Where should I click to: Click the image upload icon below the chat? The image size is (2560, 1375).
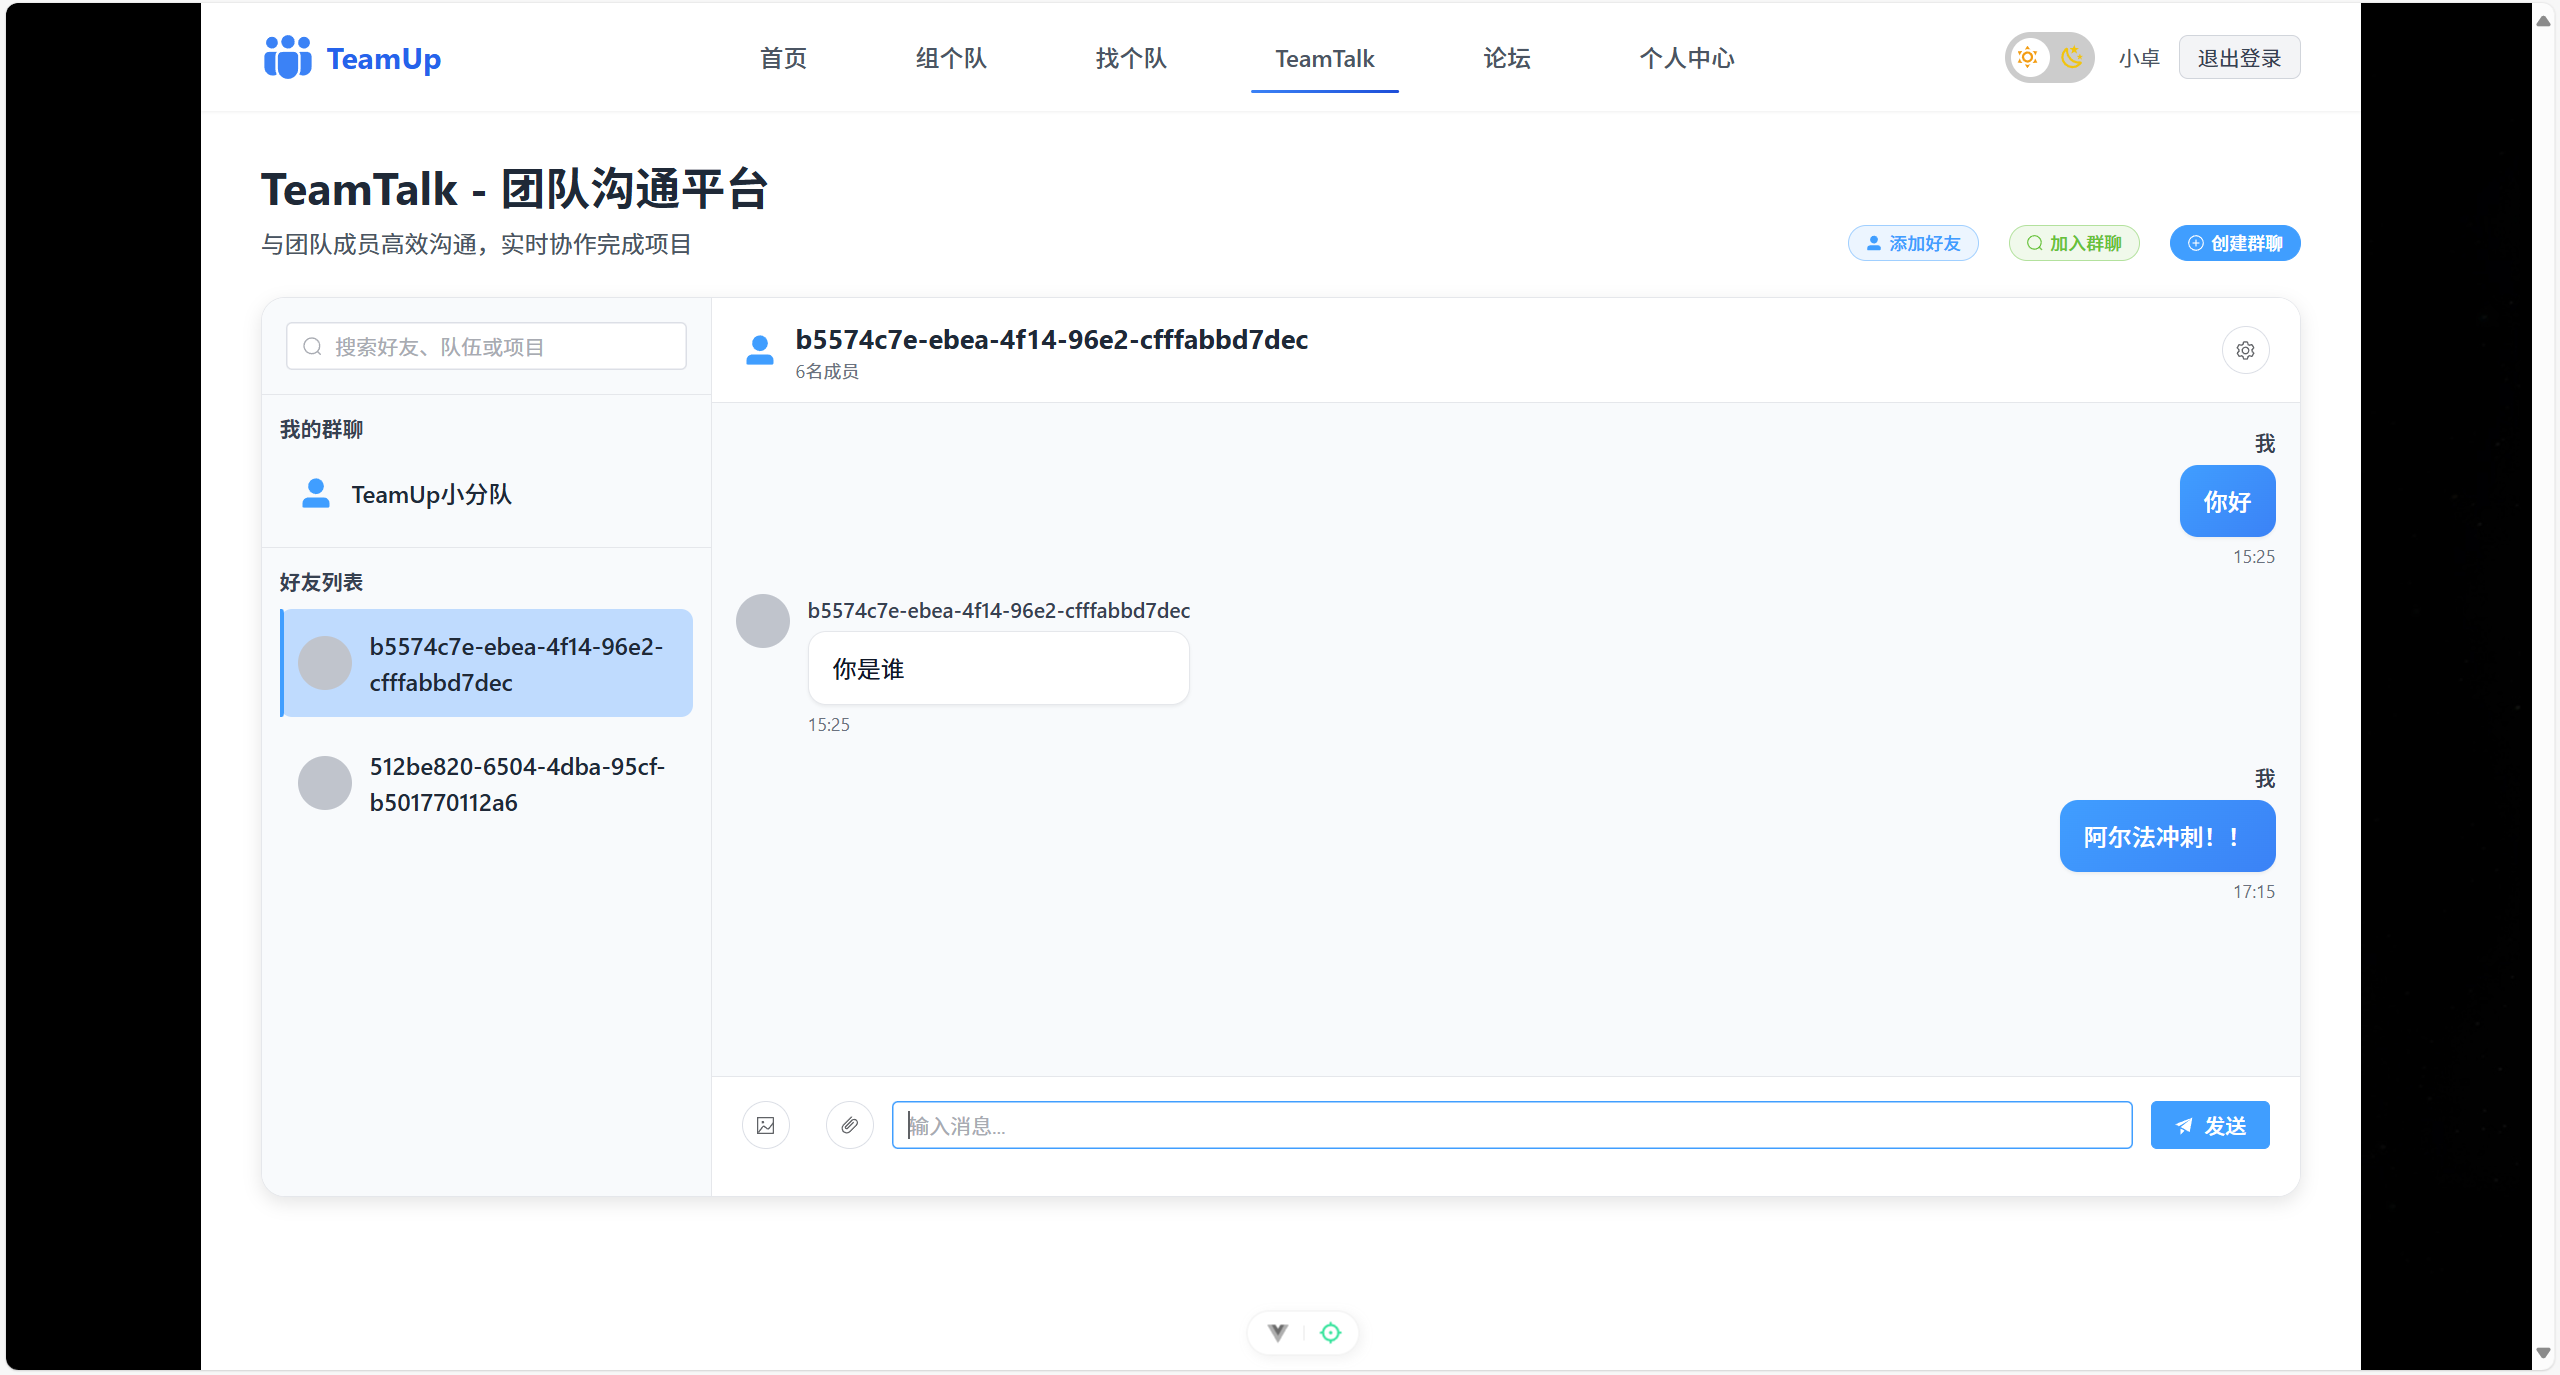(765, 1125)
